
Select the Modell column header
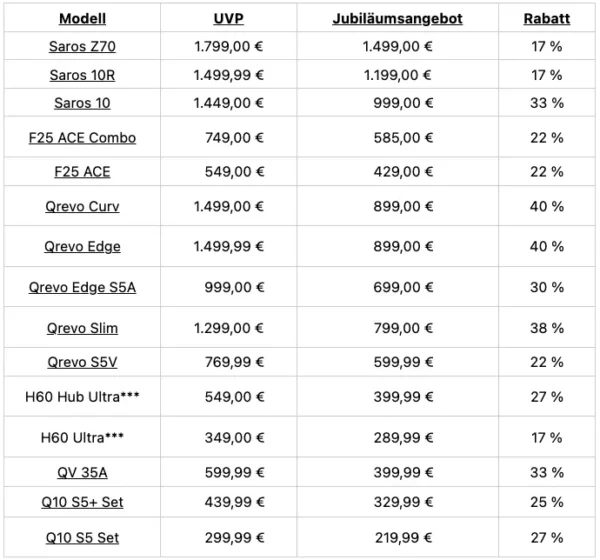click(82, 18)
